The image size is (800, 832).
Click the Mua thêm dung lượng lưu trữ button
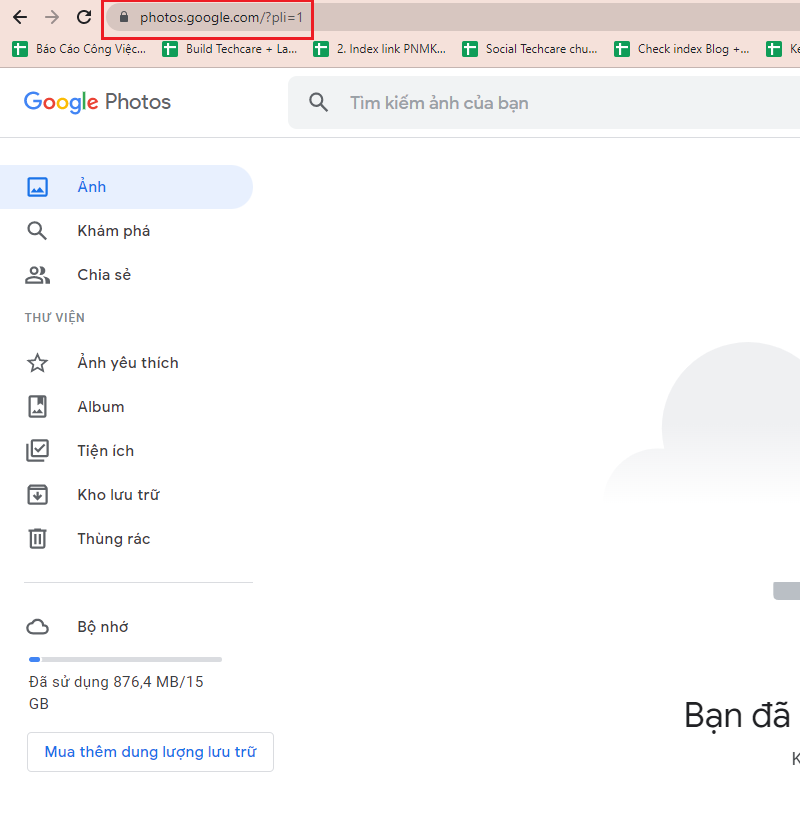(x=150, y=752)
